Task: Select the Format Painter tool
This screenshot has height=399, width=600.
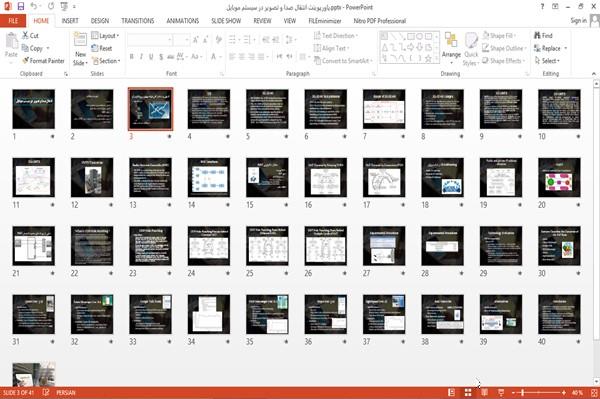Action: click(x=43, y=61)
